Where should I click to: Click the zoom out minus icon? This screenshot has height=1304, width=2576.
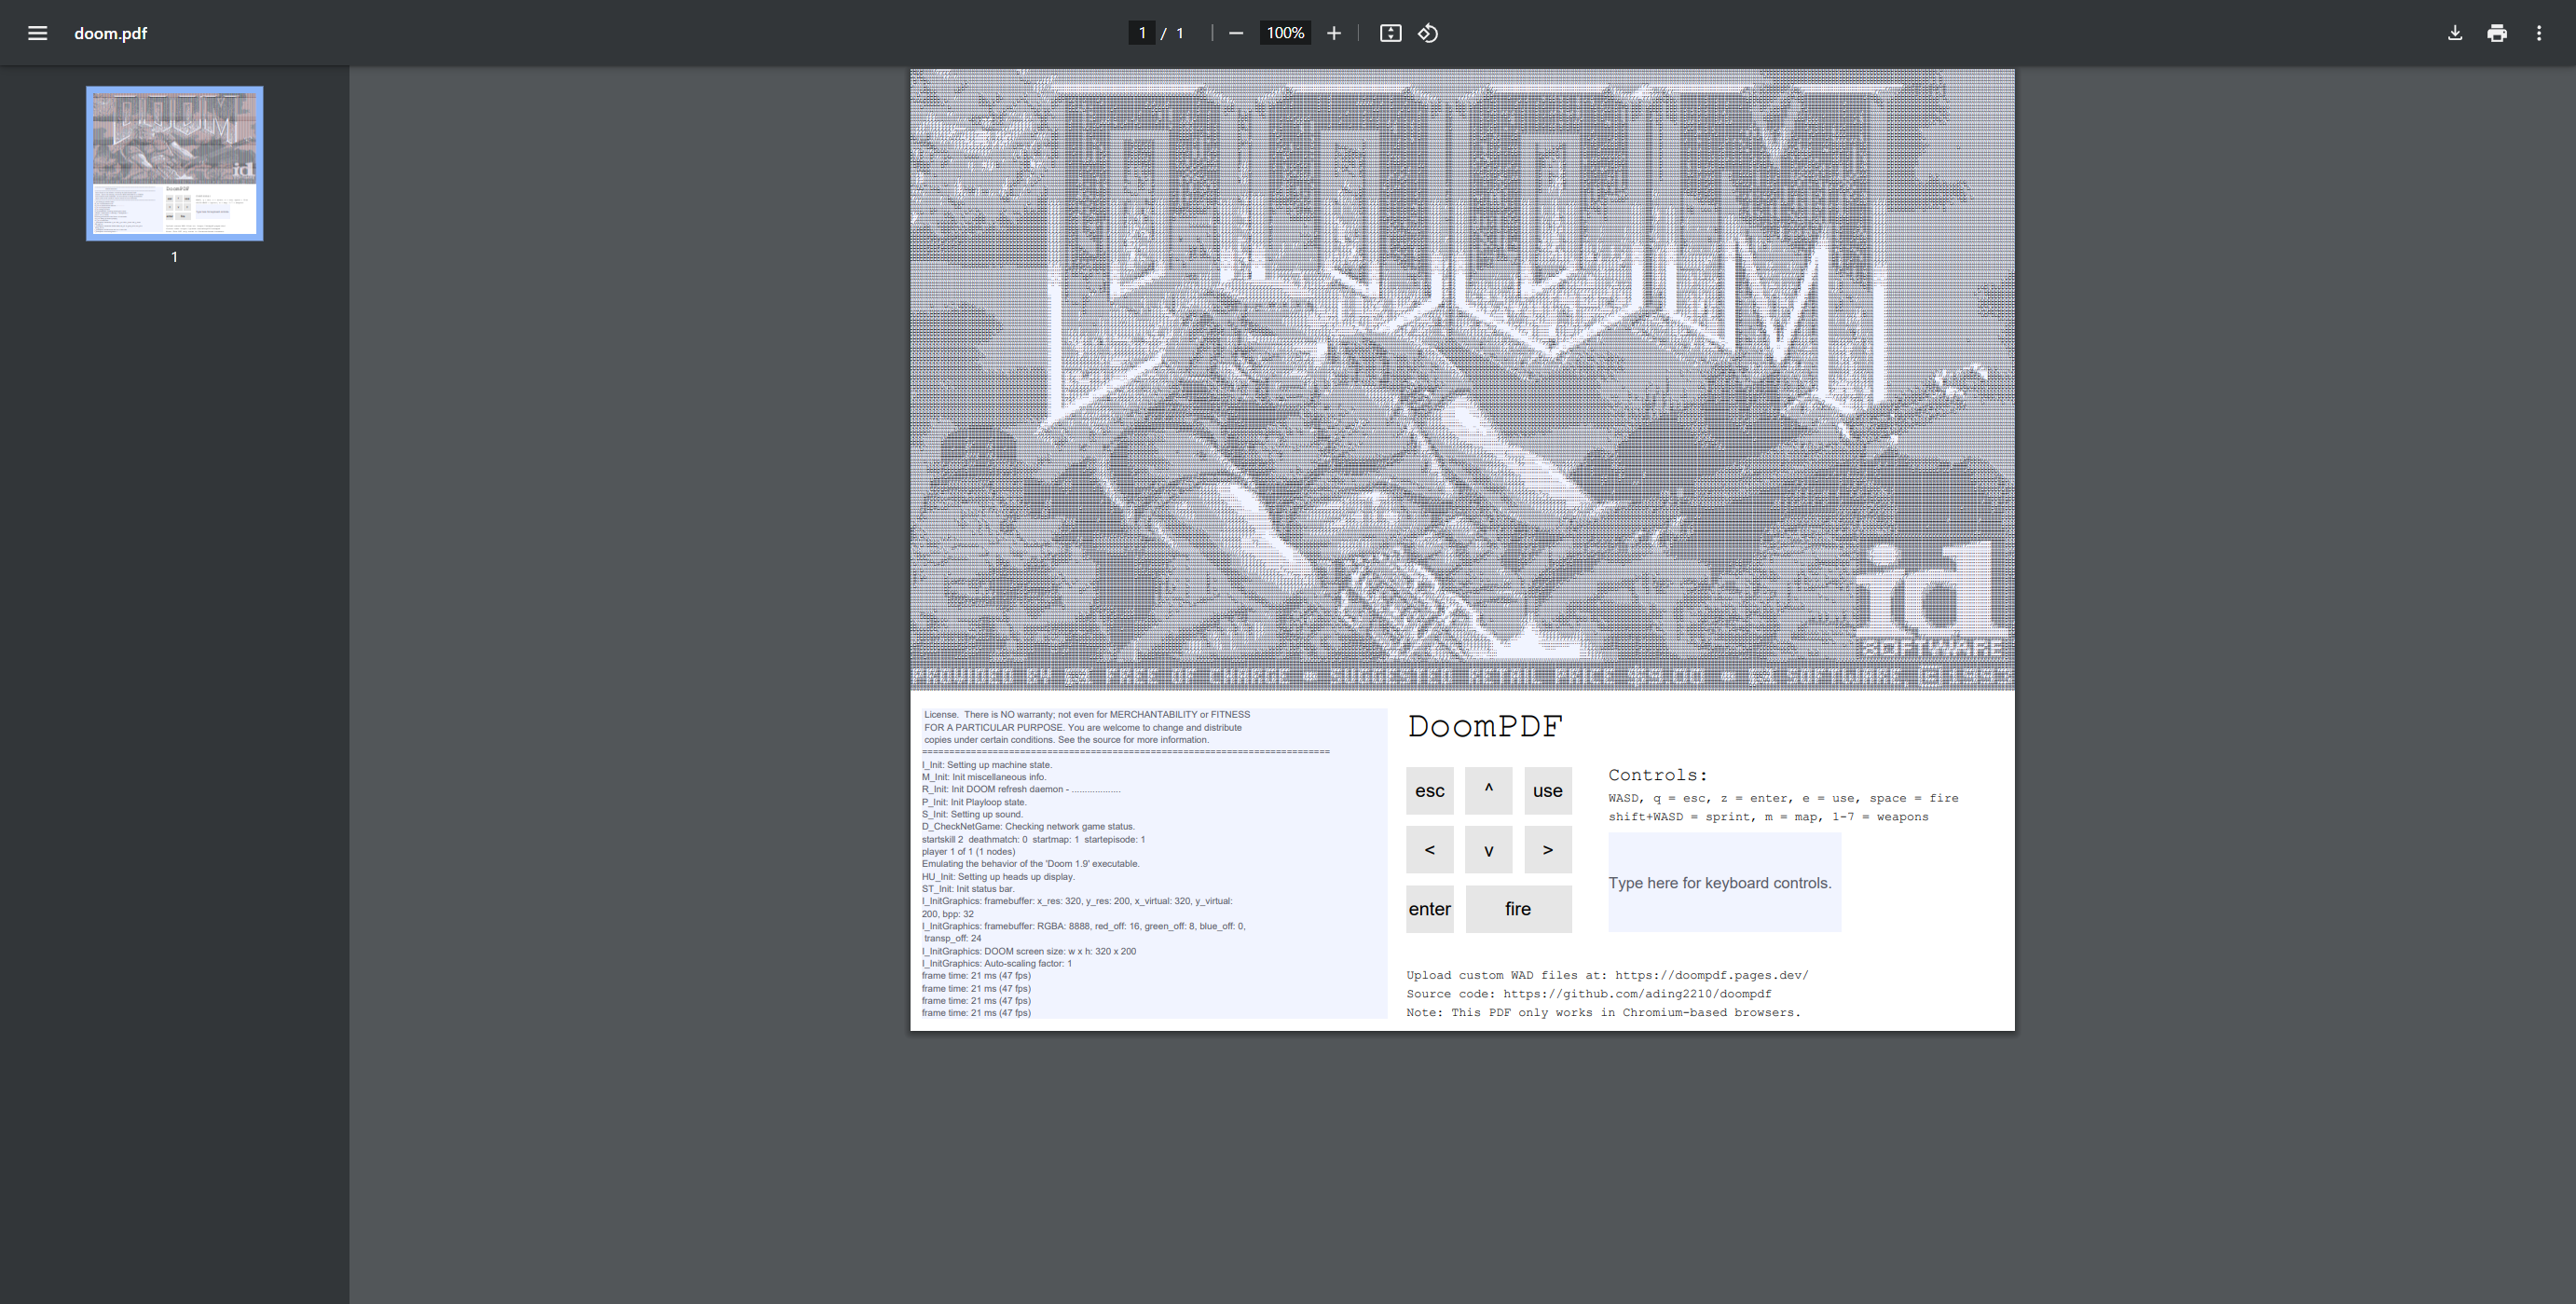coord(1236,33)
